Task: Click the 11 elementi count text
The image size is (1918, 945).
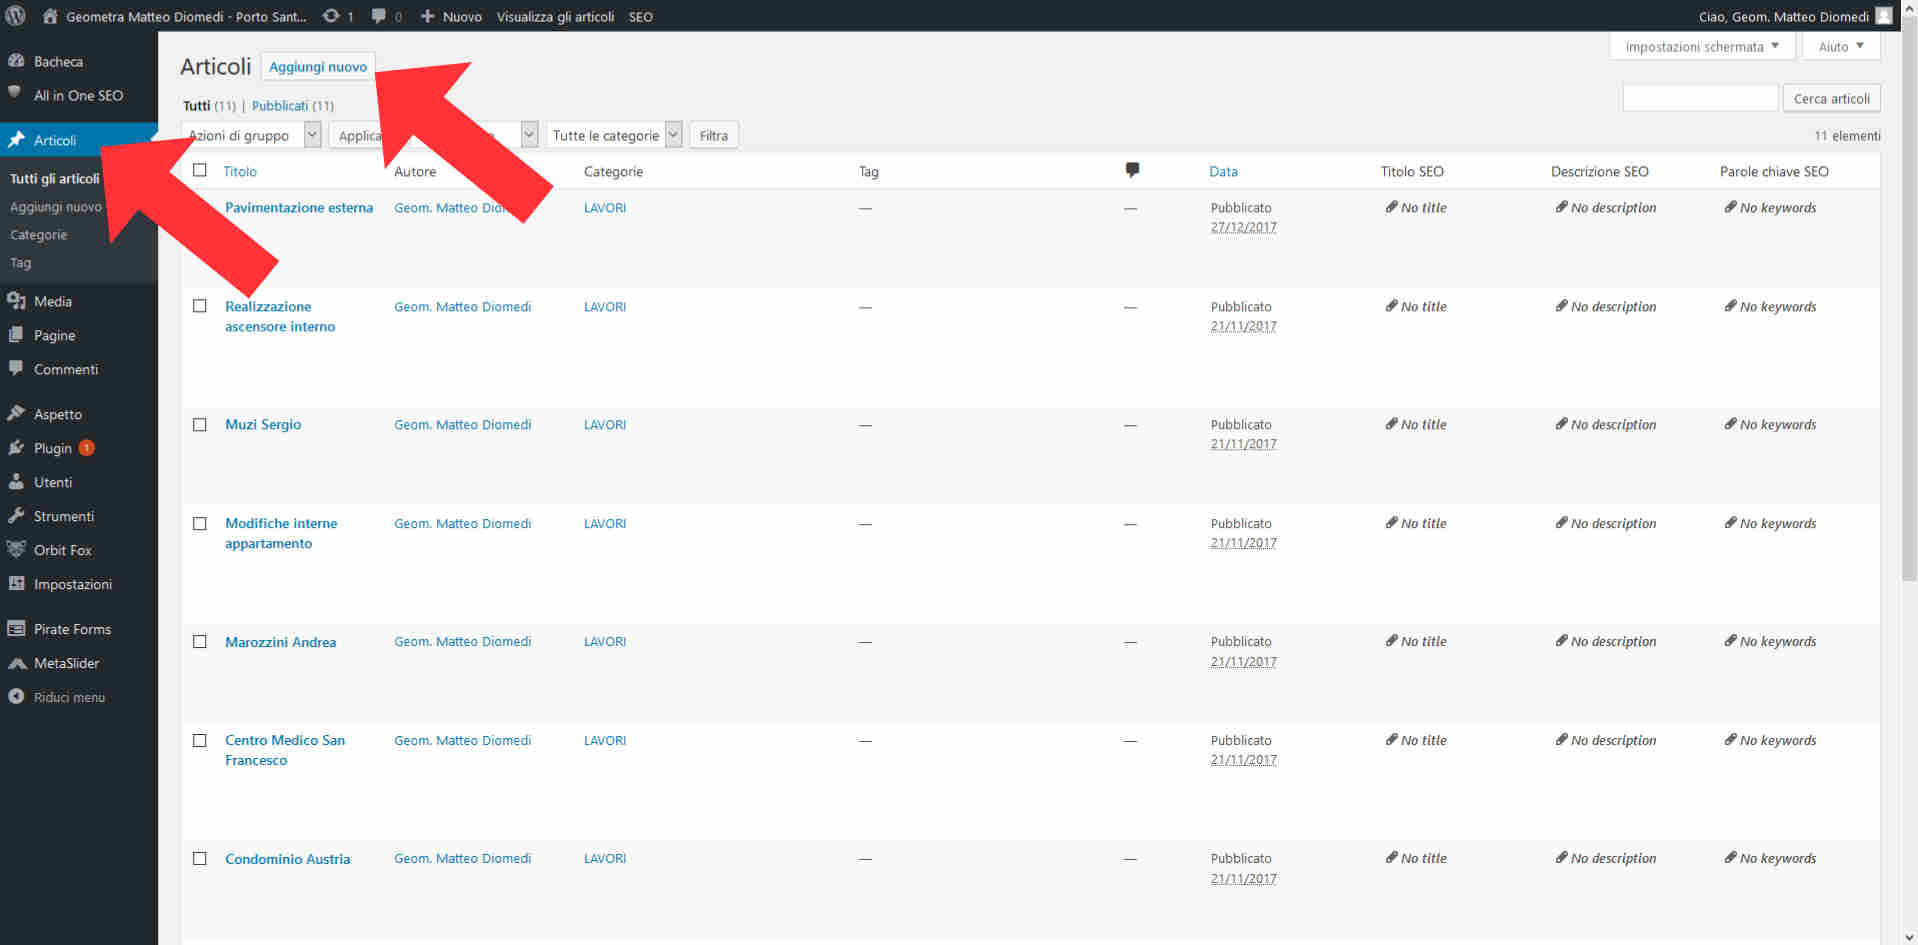Action: pyautogui.click(x=1847, y=135)
